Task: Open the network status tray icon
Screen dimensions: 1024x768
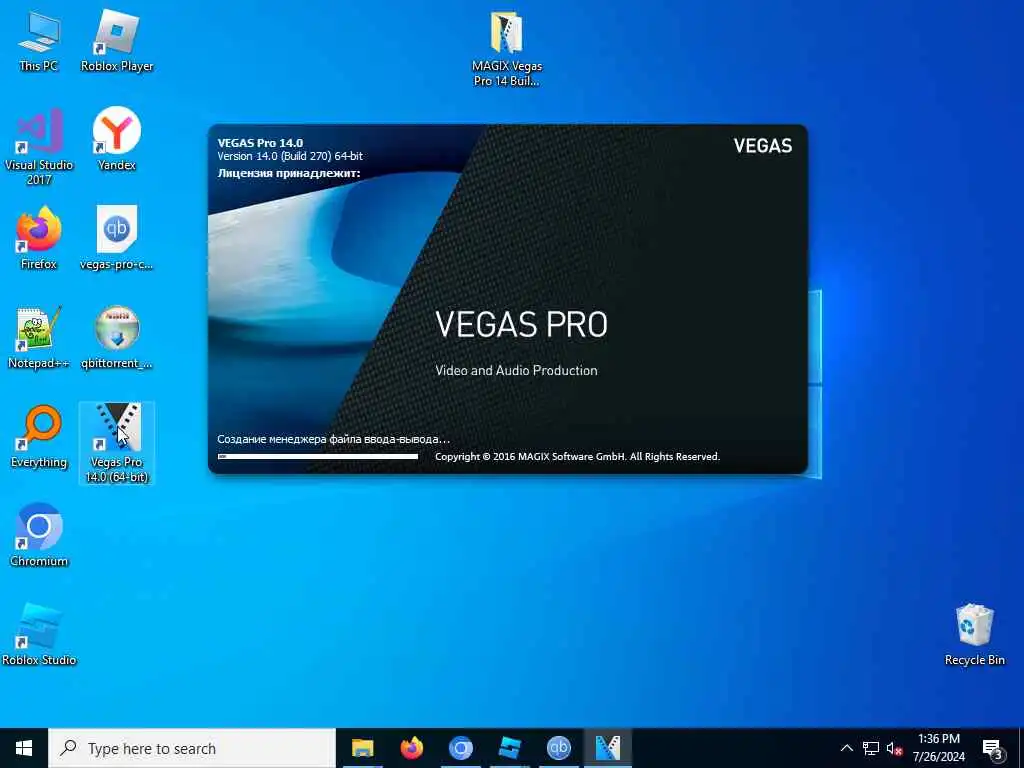Action: (871, 748)
